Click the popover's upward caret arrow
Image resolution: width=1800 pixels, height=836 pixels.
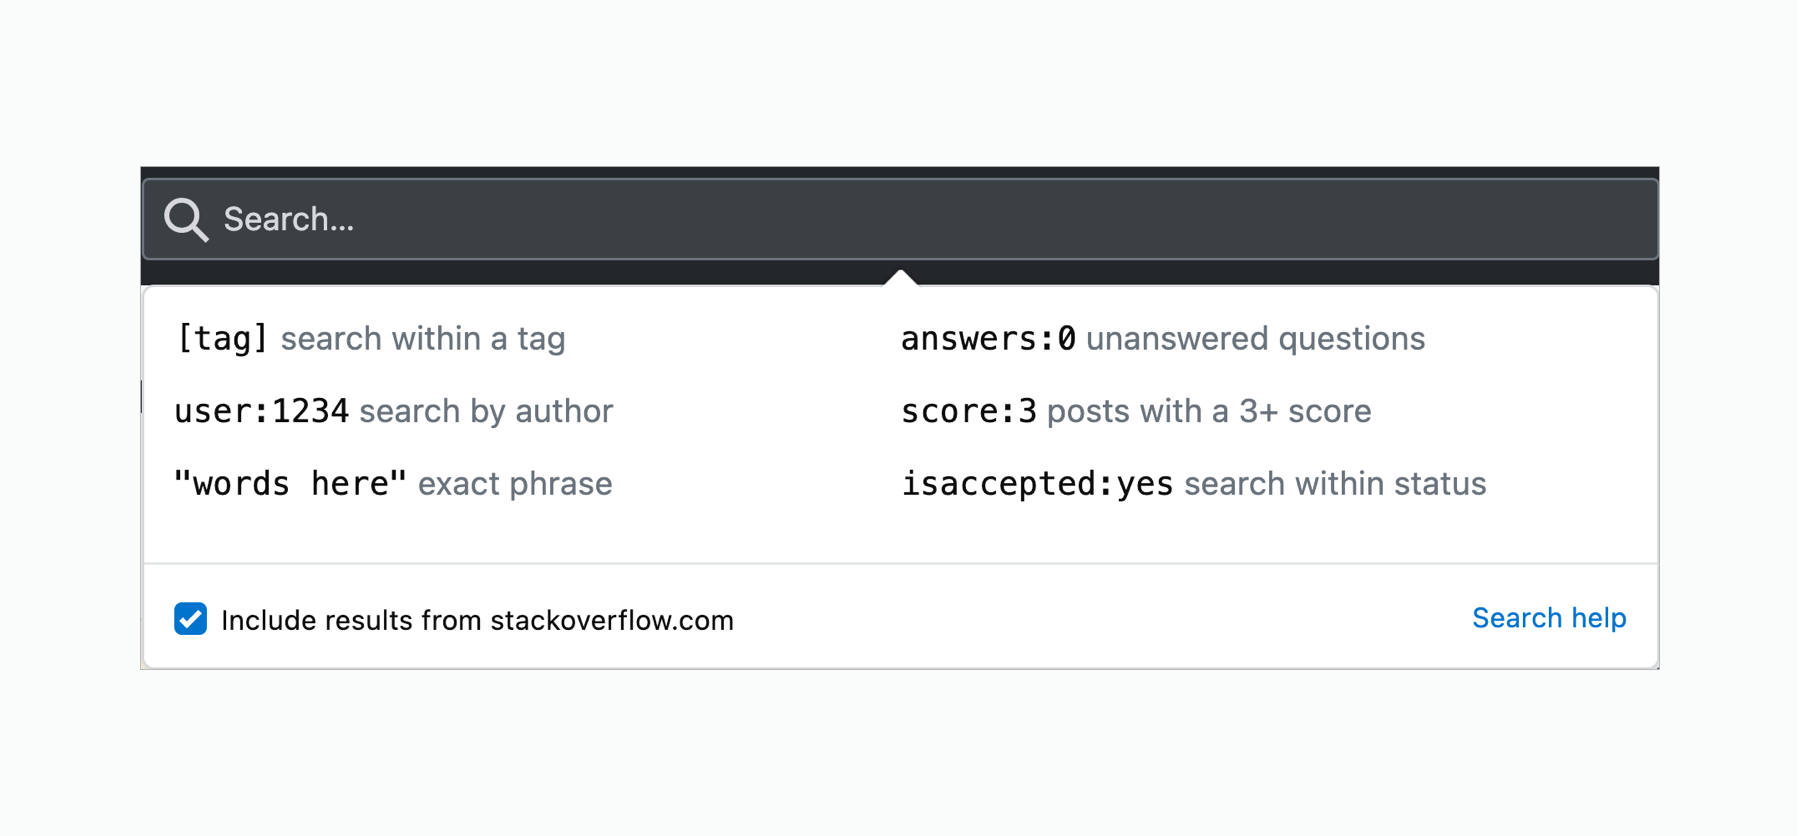pyautogui.click(x=900, y=278)
